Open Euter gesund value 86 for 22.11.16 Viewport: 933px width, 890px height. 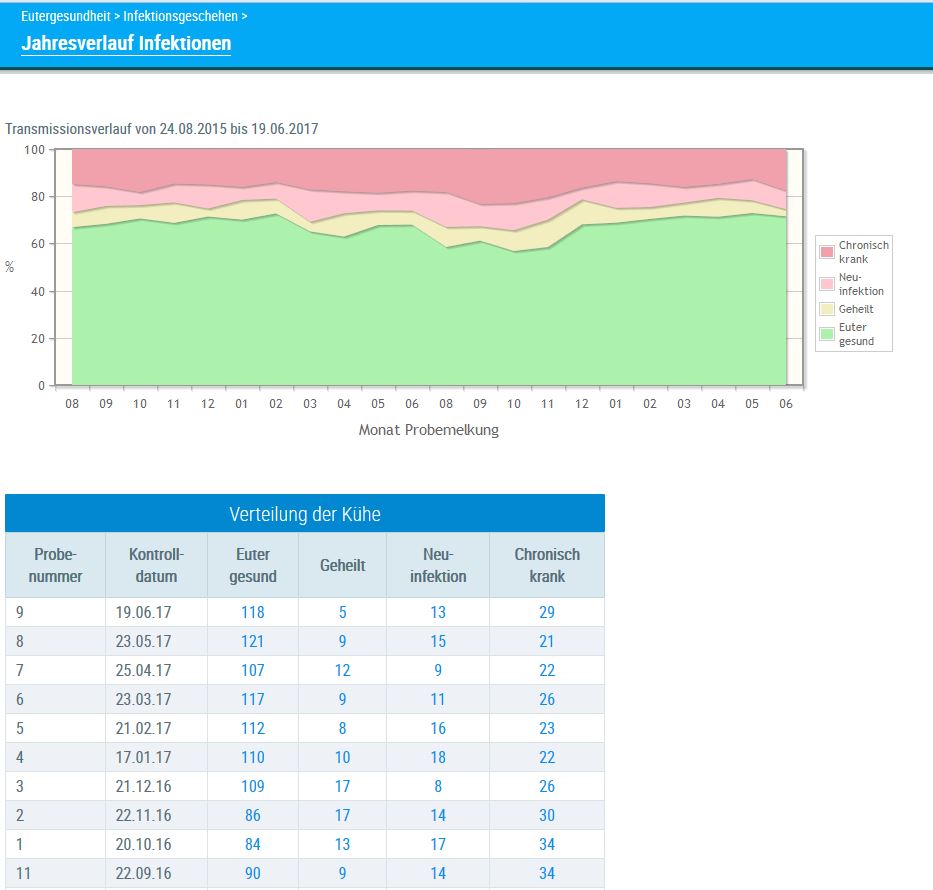pos(252,815)
